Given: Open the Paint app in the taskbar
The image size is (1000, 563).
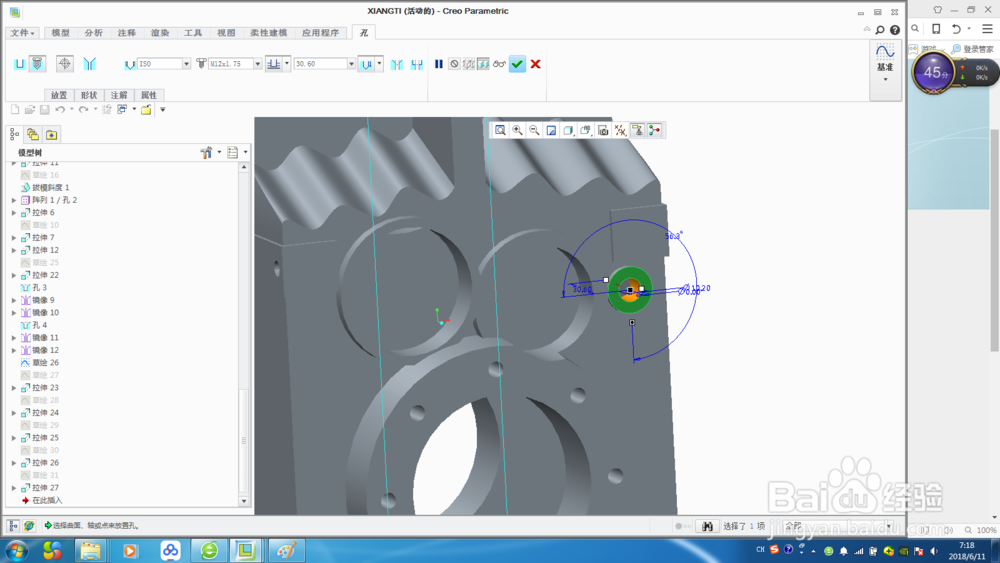Looking at the screenshot, I should (x=286, y=550).
